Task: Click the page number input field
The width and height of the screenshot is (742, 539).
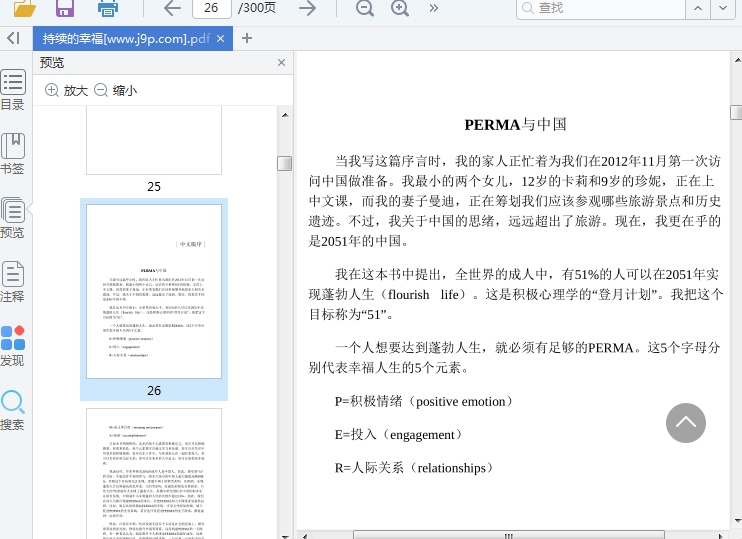Action: point(211,8)
